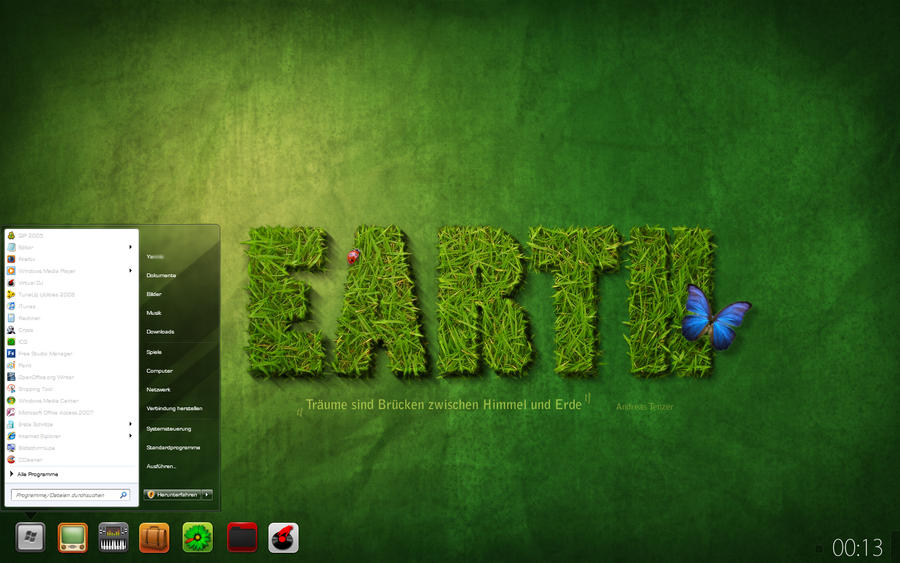The height and width of the screenshot is (563, 900).
Task: Open TuneUp Utilities 2008
Action: coord(41,294)
